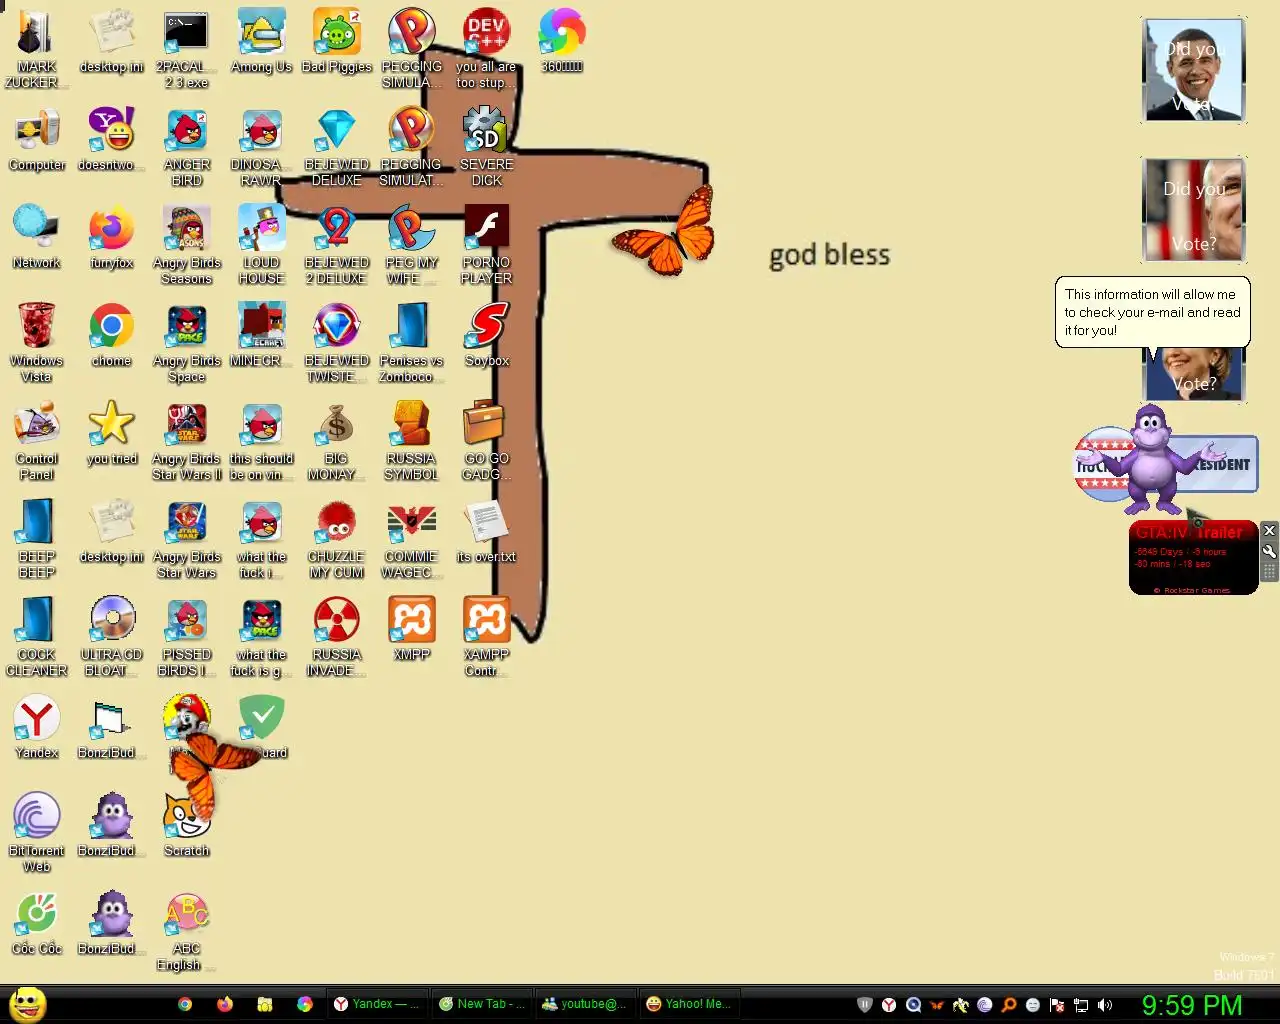Image resolution: width=1280 pixels, height=1024 pixels.
Task: Open BEJEWELED TWISTE icon
Action: tap(337, 343)
